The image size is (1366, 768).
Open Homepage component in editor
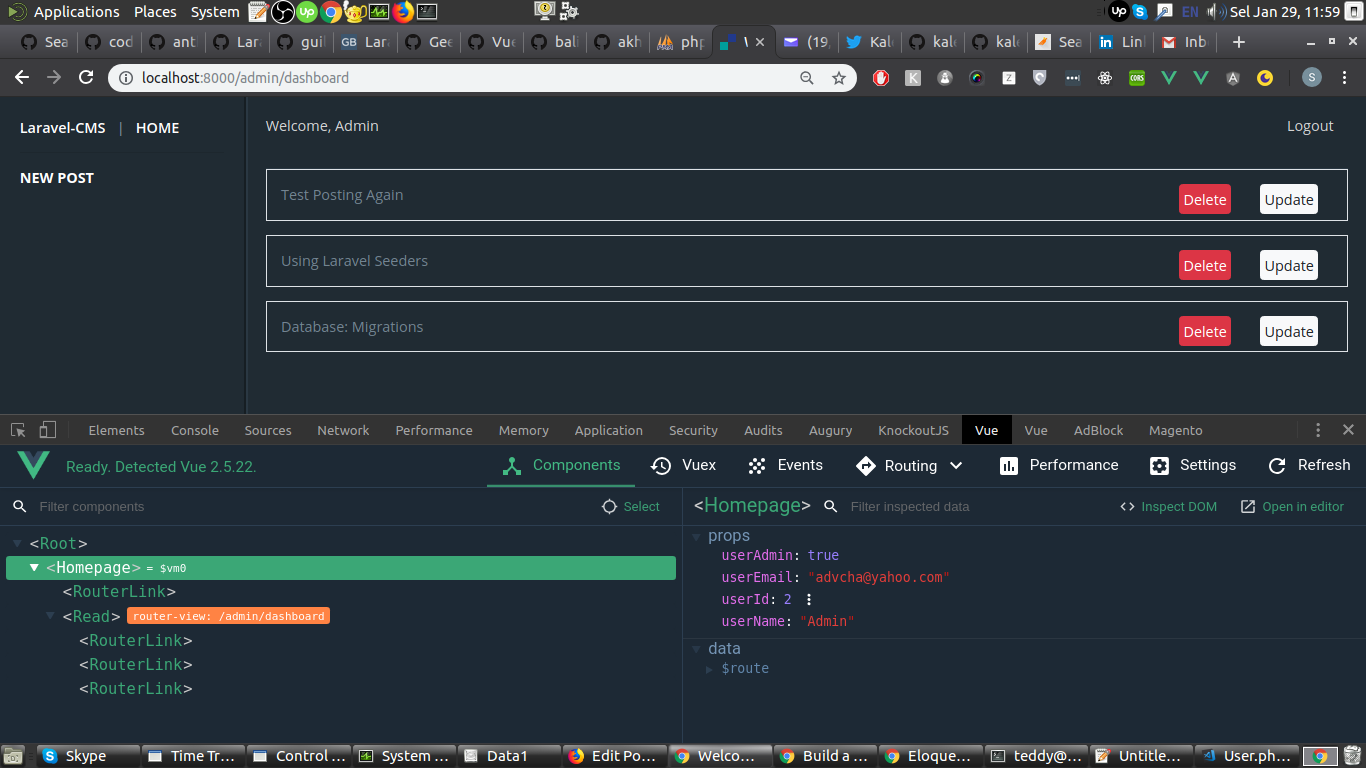point(1292,507)
